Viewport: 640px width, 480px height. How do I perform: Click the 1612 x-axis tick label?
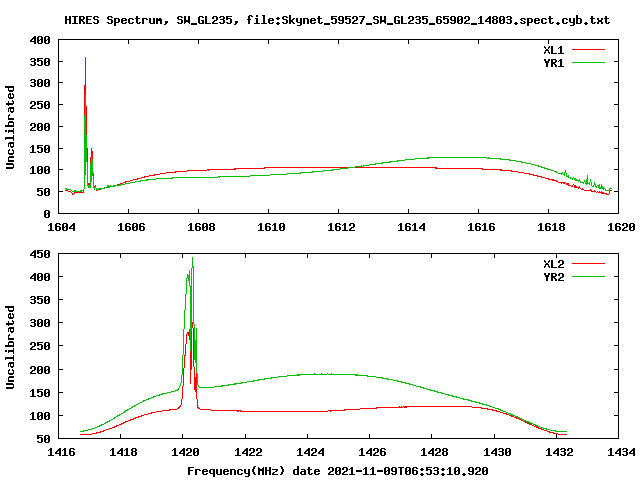(x=341, y=227)
